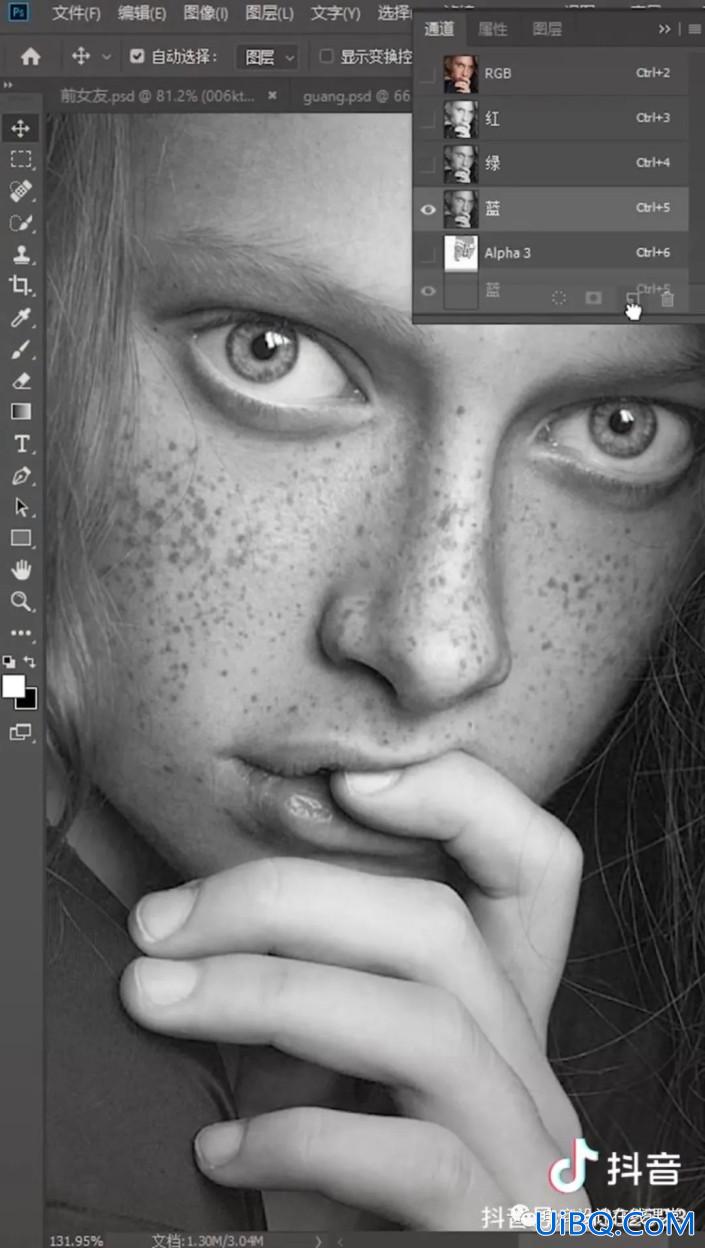Enable the 显示变换控件 checkbox
This screenshot has height=1248, width=705.
[x=326, y=57]
